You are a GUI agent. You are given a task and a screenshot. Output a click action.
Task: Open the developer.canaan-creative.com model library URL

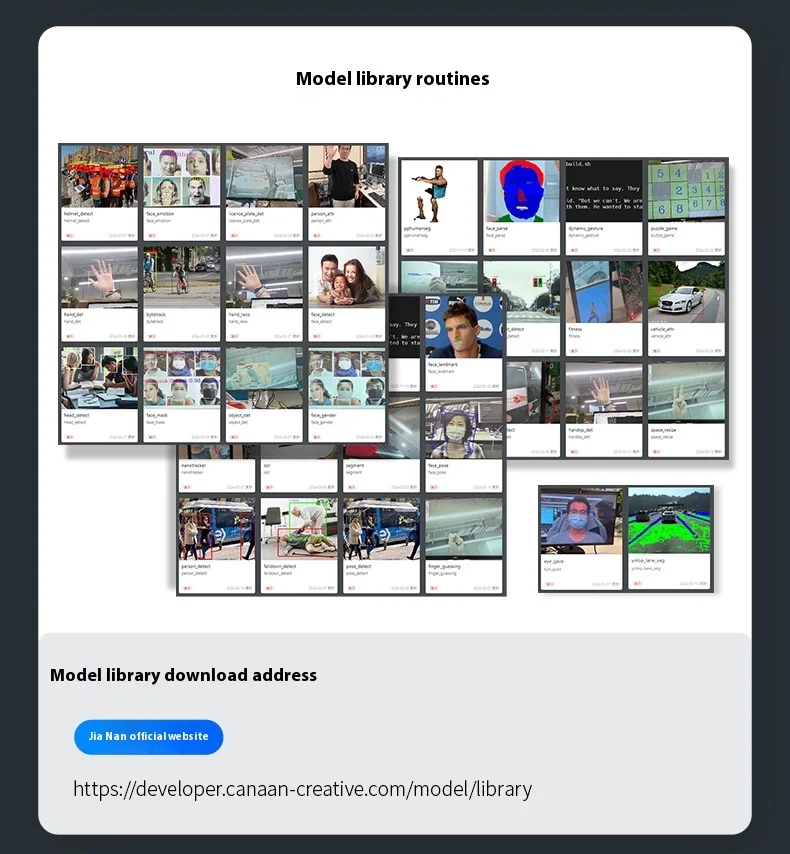coord(302,789)
